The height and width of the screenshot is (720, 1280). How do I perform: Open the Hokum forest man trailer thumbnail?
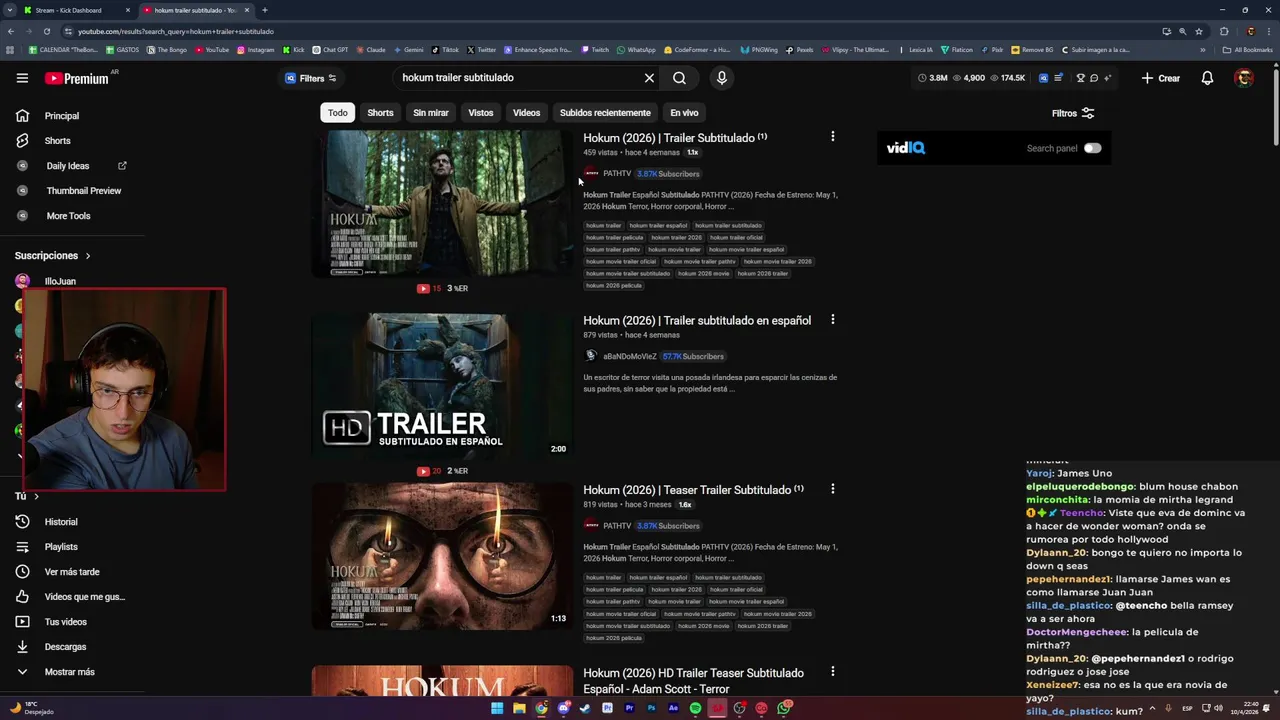(442, 204)
